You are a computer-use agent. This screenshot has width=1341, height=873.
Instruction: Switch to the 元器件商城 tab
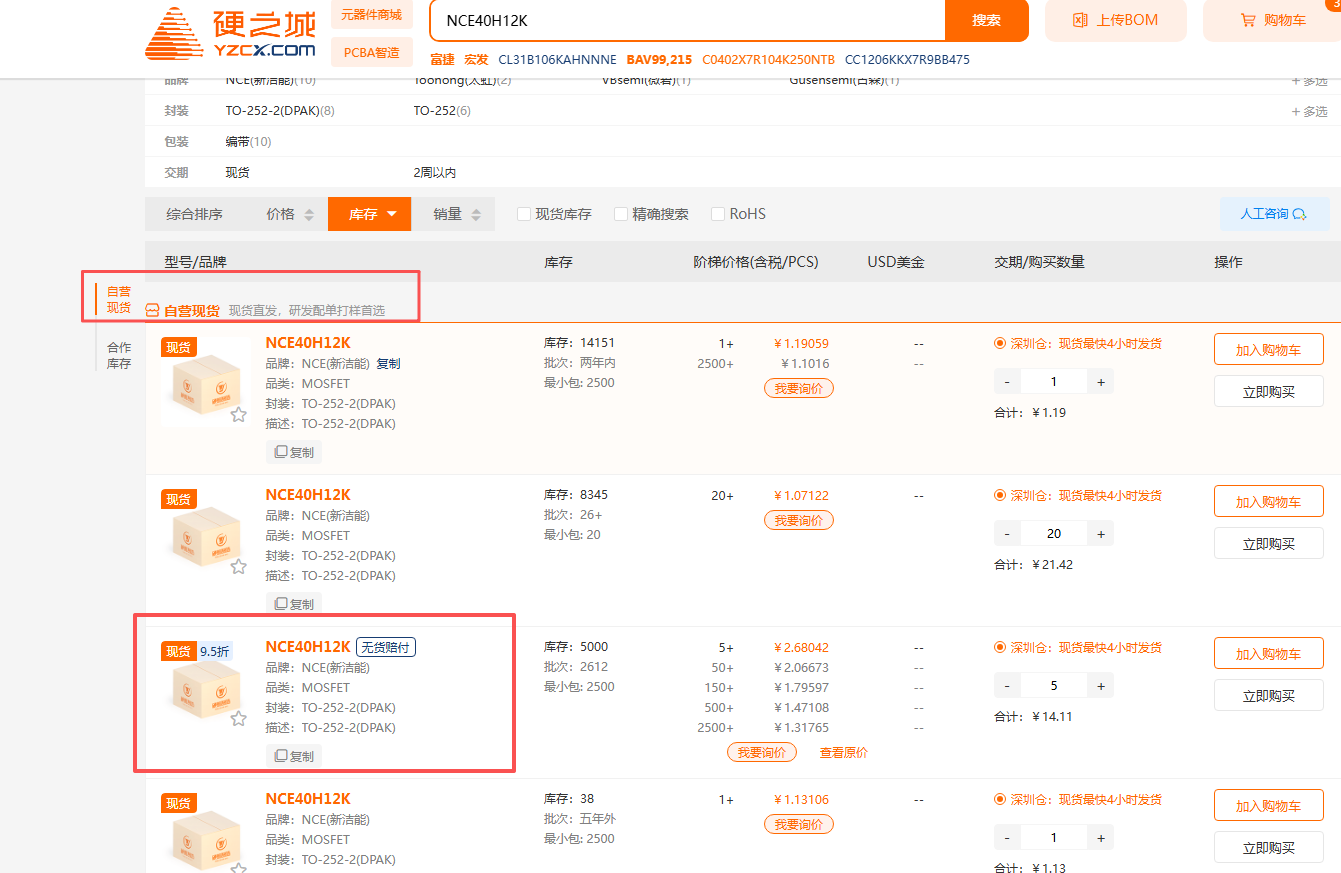click(371, 15)
